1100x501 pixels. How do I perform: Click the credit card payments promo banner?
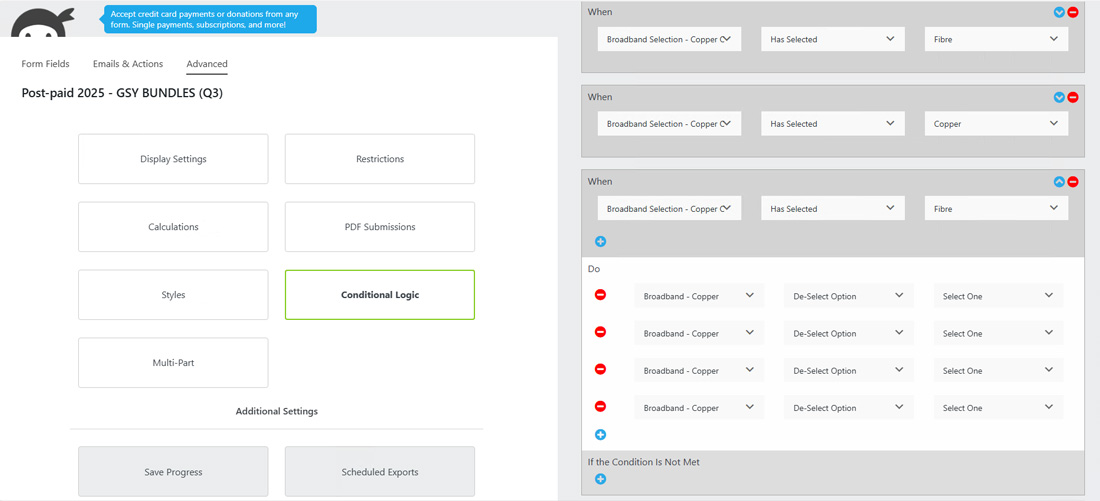coord(210,20)
